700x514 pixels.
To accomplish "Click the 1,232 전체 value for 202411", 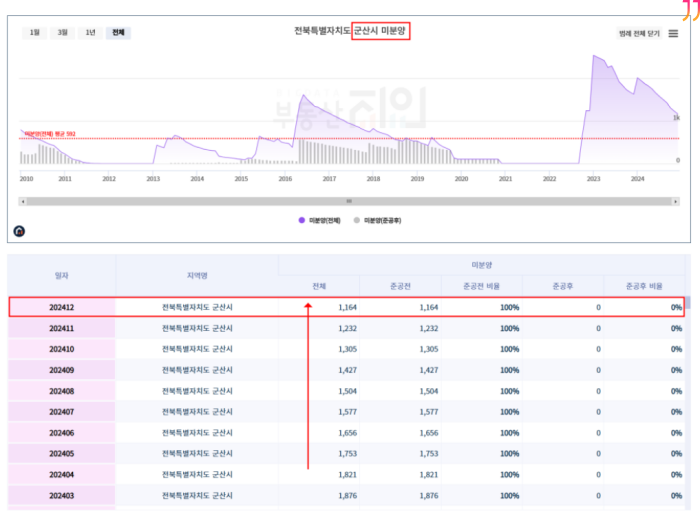I will (347, 328).
